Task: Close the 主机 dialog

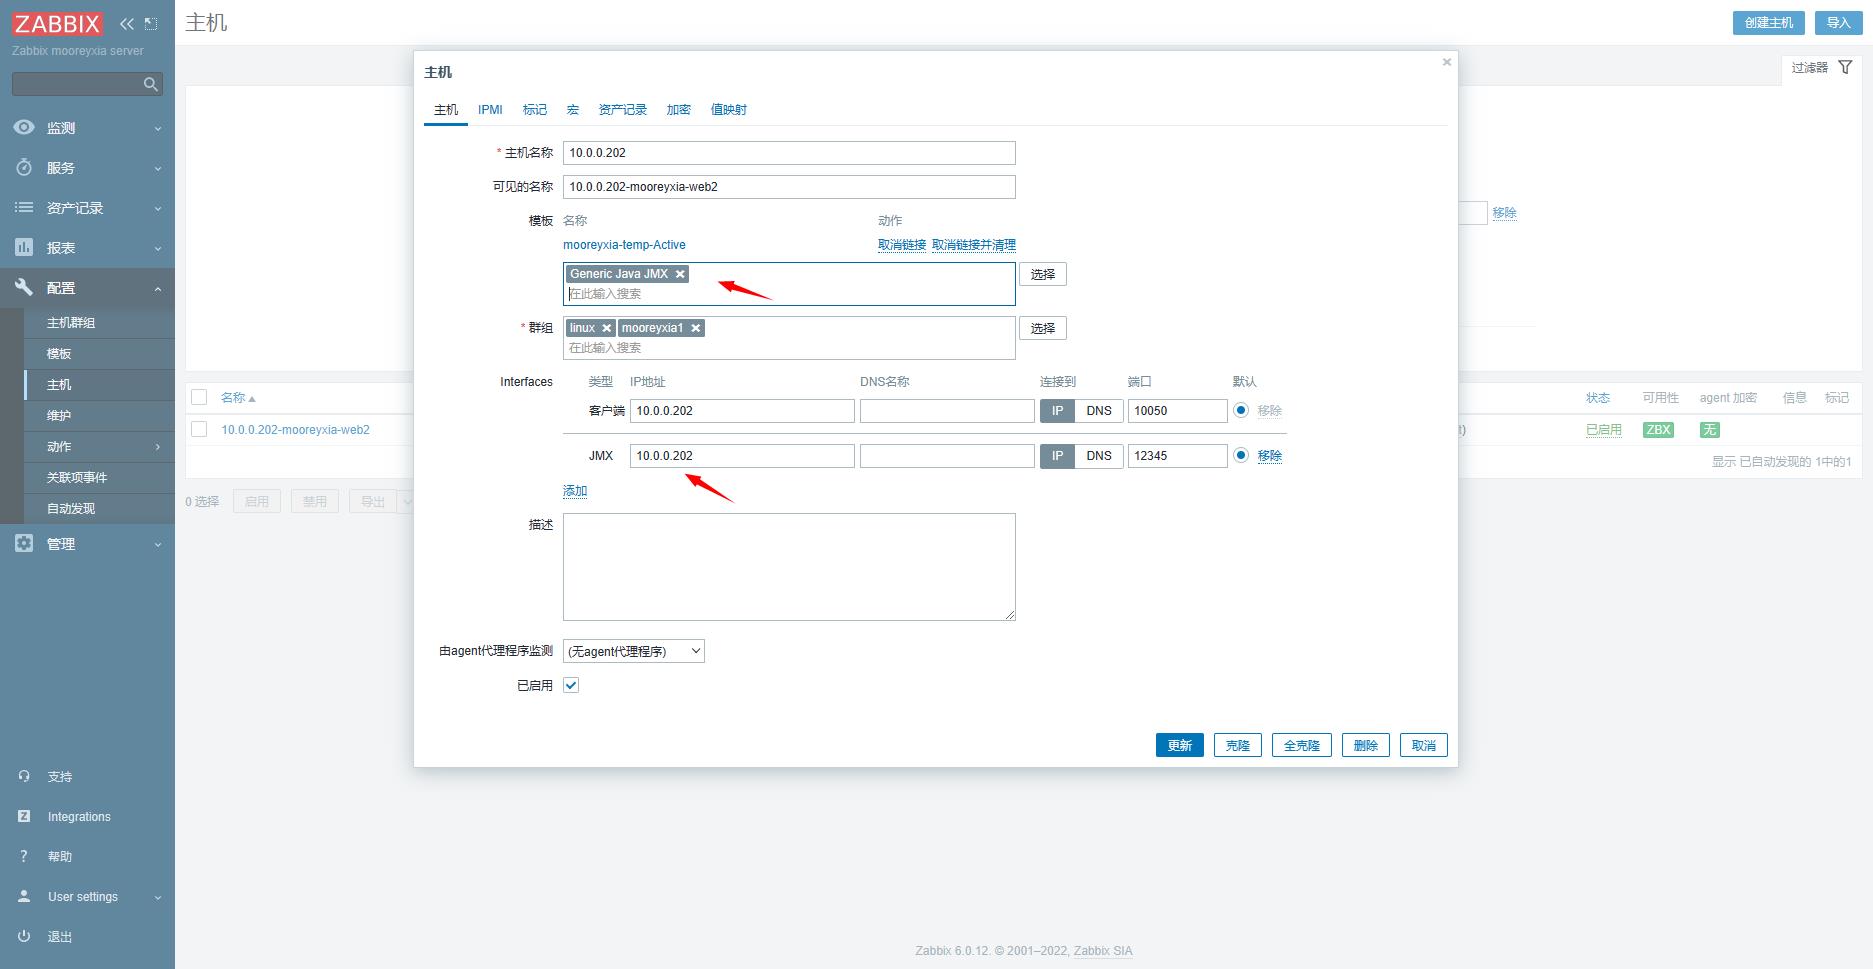Action: pyautogui.click(x=1446, y=62)
